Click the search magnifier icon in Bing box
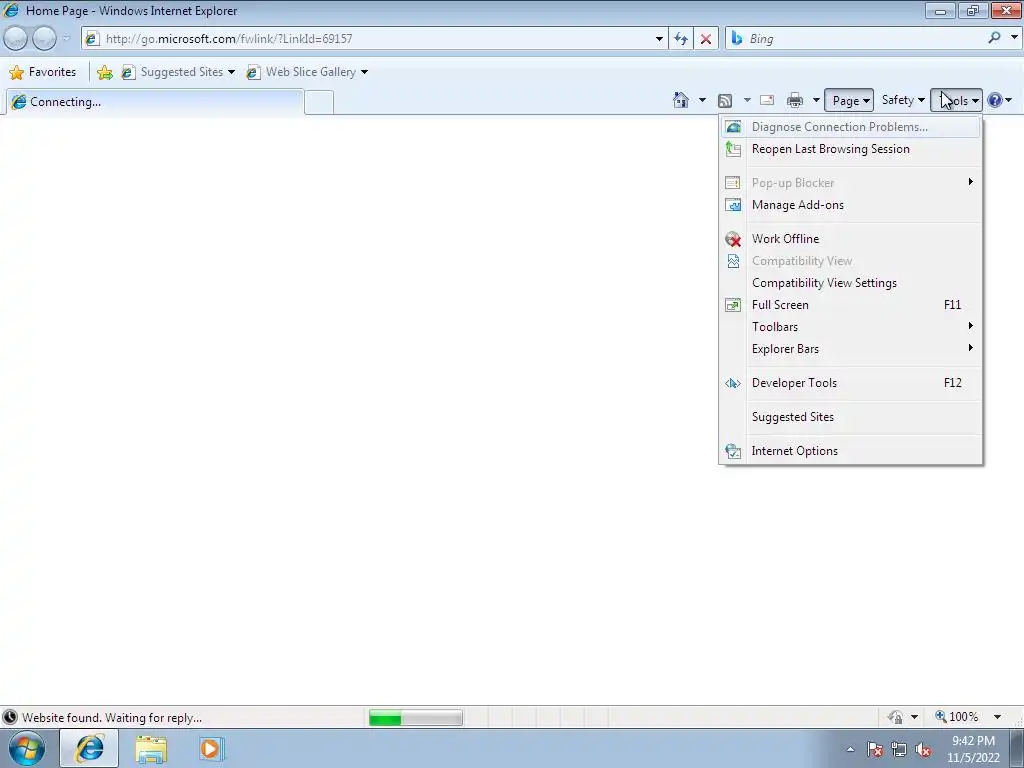1024x768 pixels. click(995, 38)
